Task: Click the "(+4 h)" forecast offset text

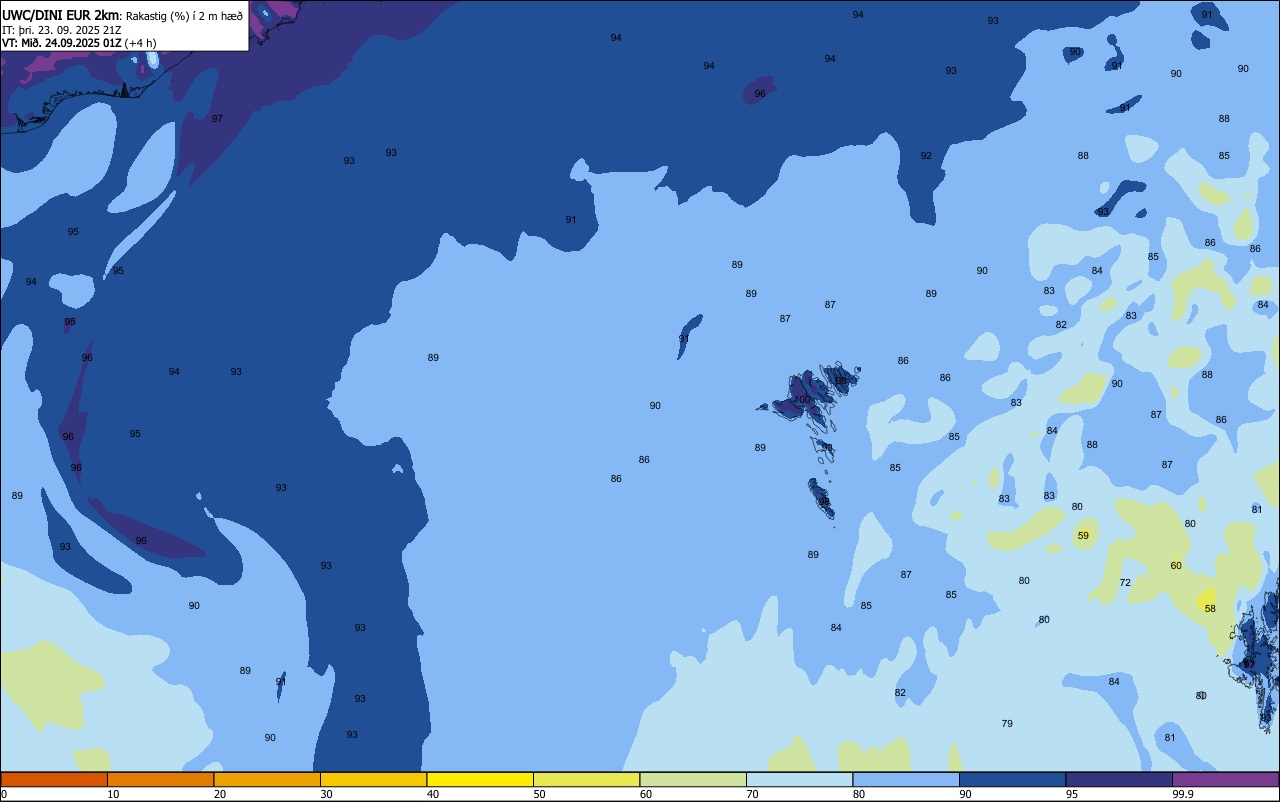Action: pos(142,43)
